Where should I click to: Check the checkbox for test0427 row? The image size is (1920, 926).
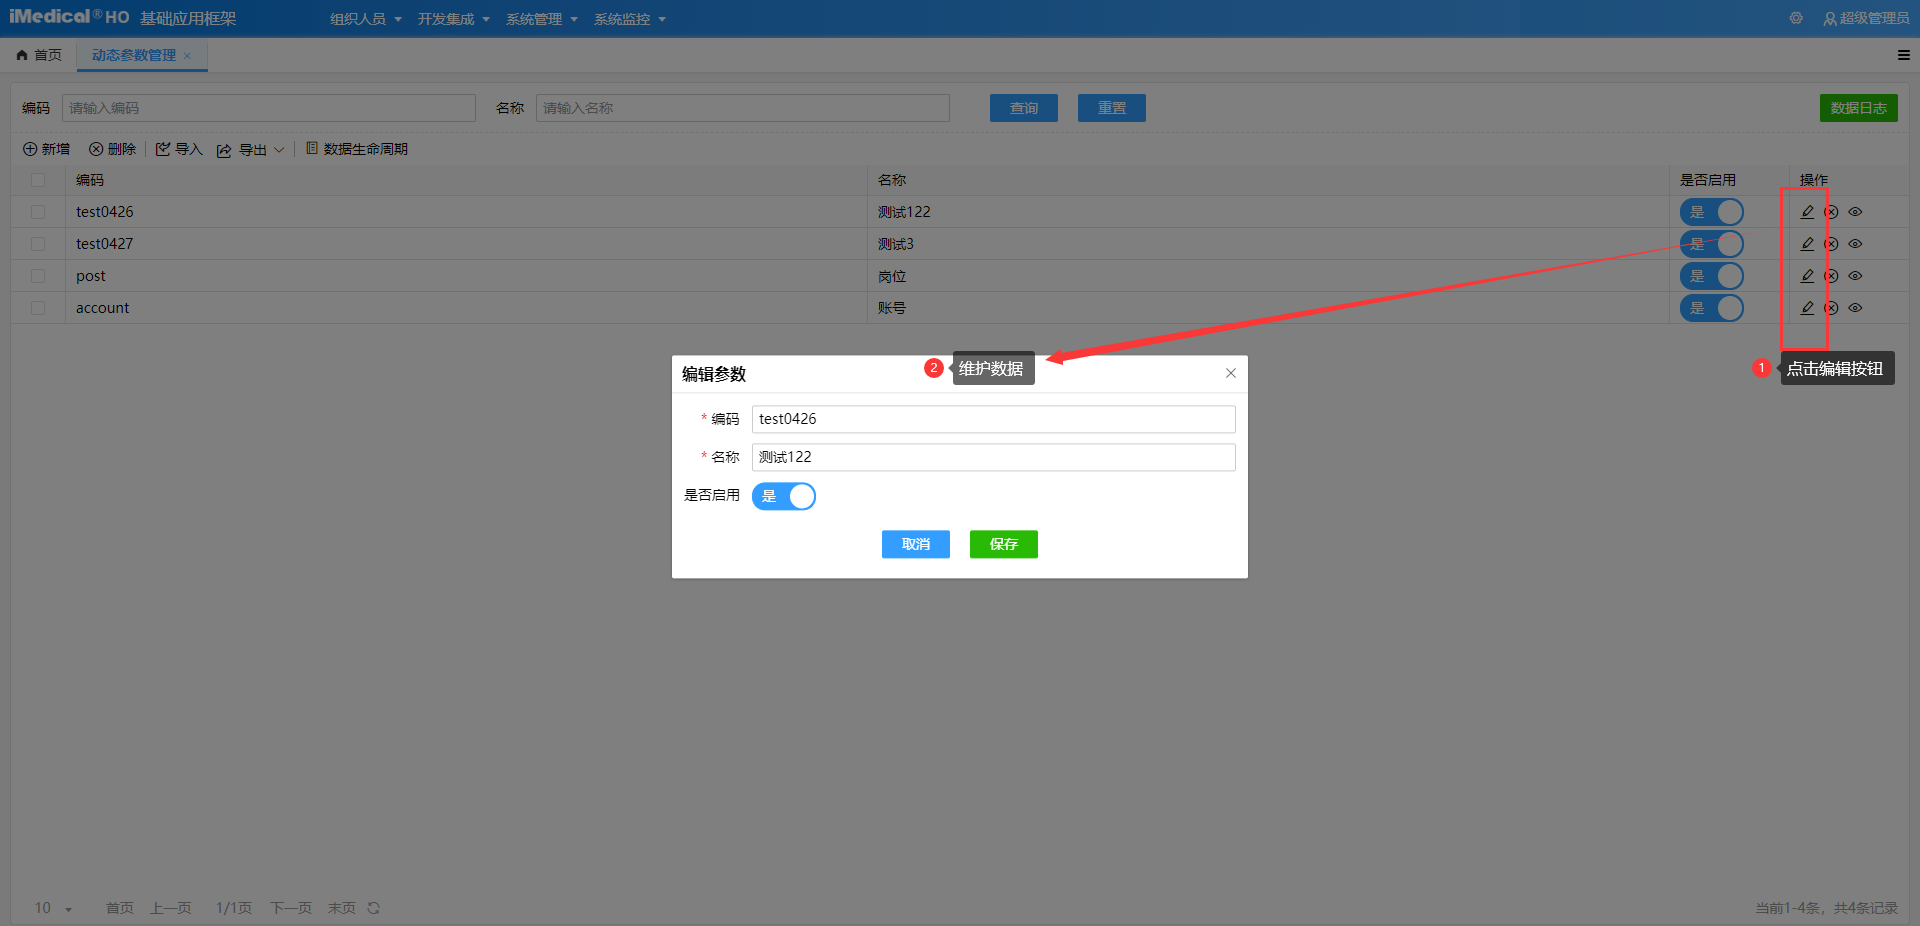(38, 244)
